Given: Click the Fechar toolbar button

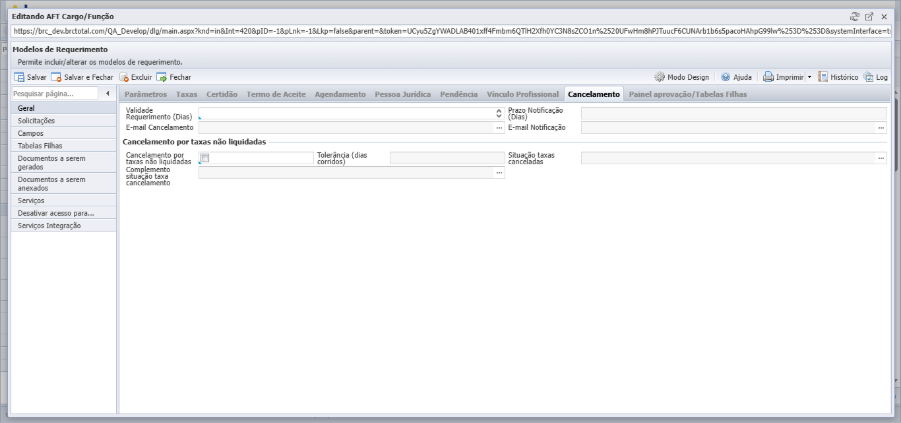Looking at the screenshot, I should pyautogui.click(x=174, y=77).
